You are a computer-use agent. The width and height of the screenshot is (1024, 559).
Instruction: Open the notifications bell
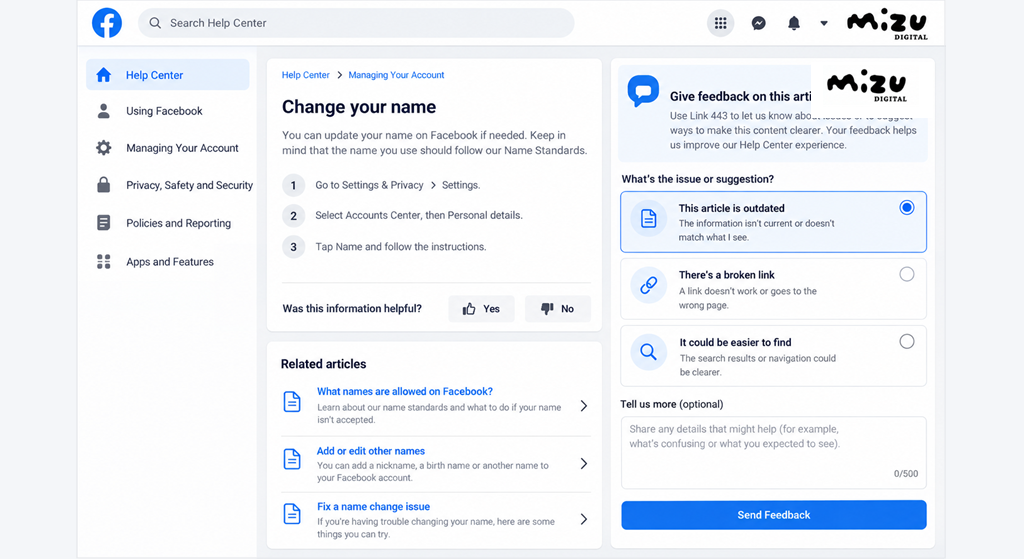point(793,24)
